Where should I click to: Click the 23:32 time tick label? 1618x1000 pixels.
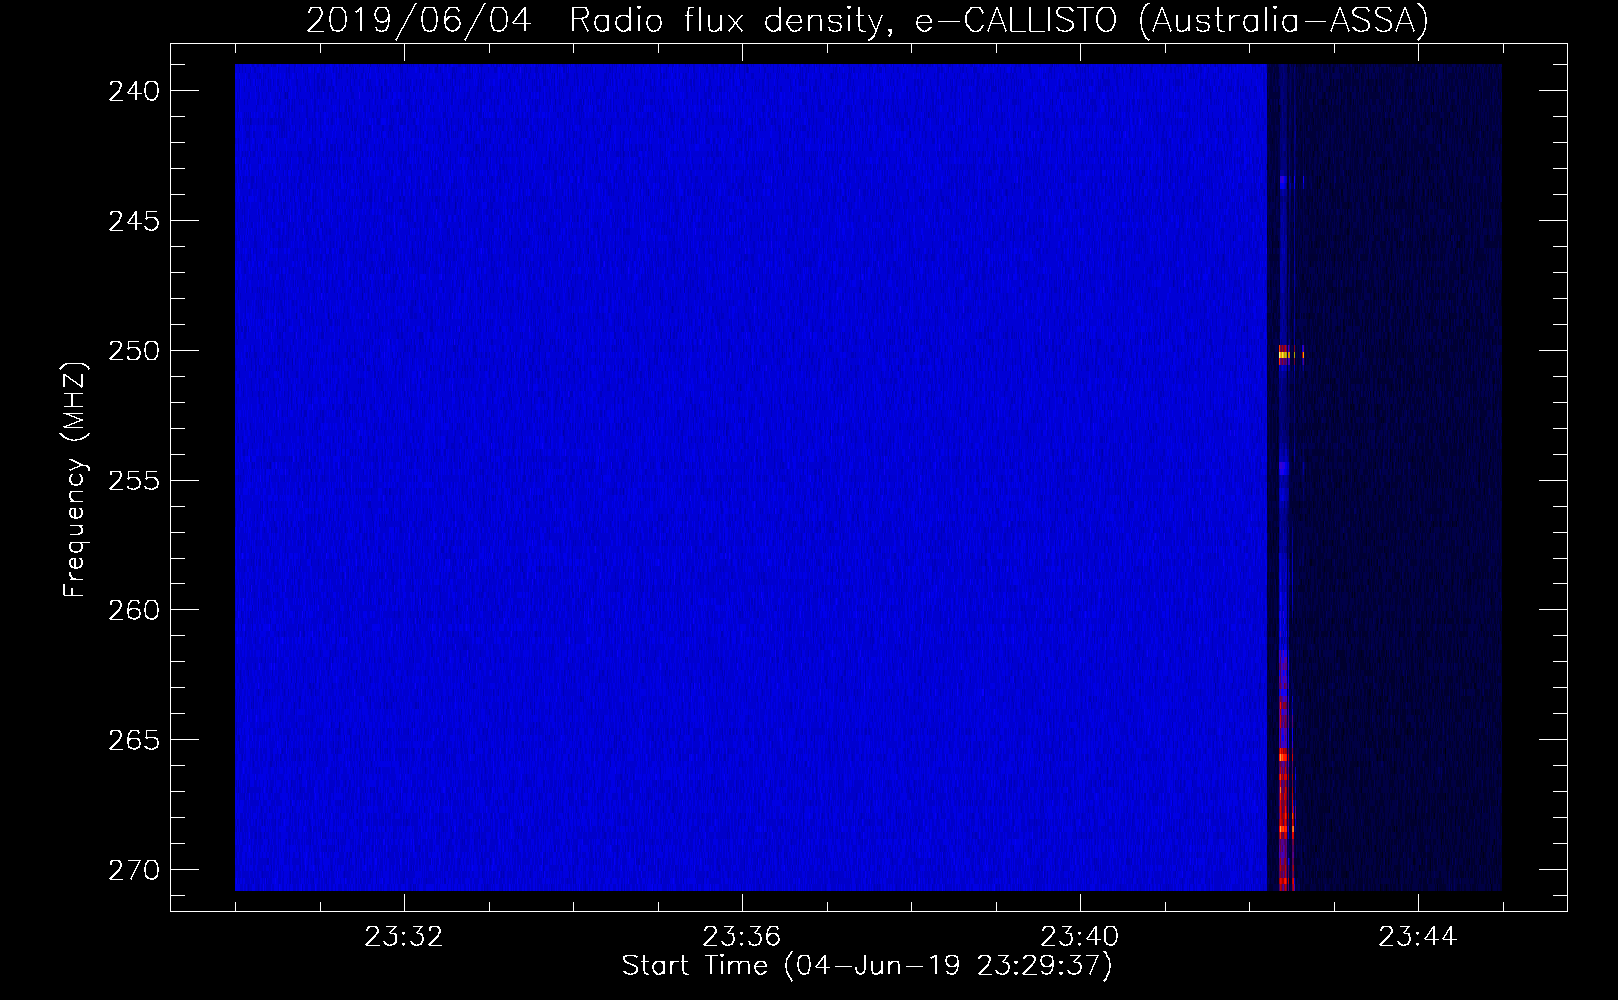point(404,937)
